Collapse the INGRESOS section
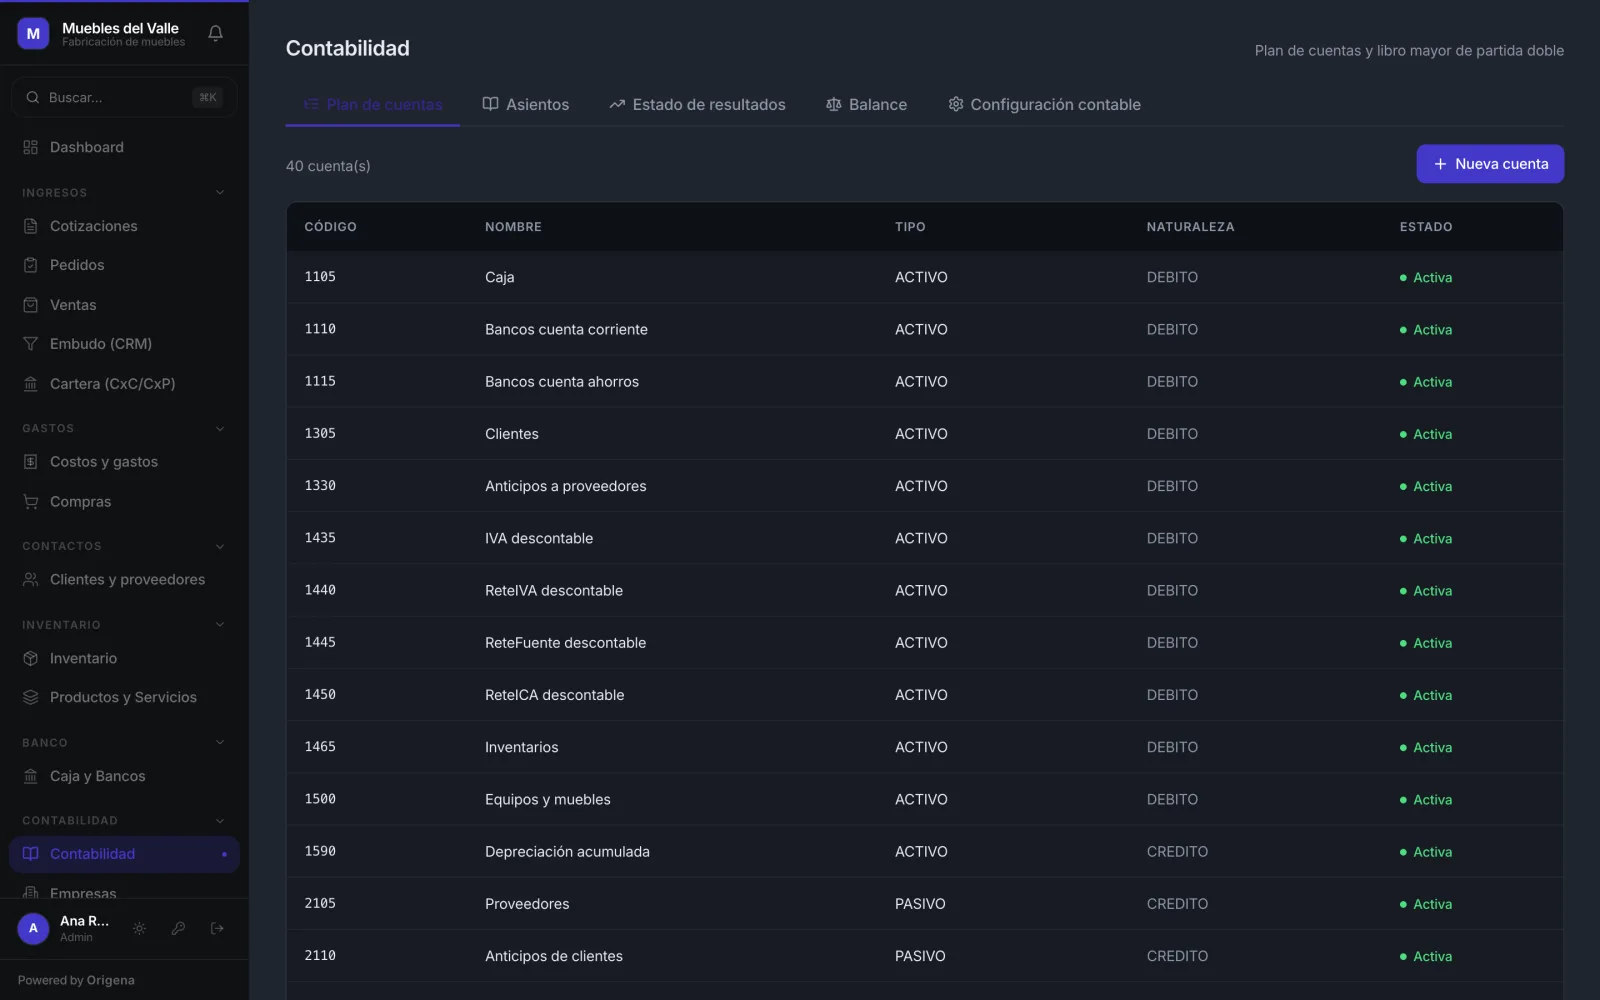The image size is (1600, 1000). 220,193
